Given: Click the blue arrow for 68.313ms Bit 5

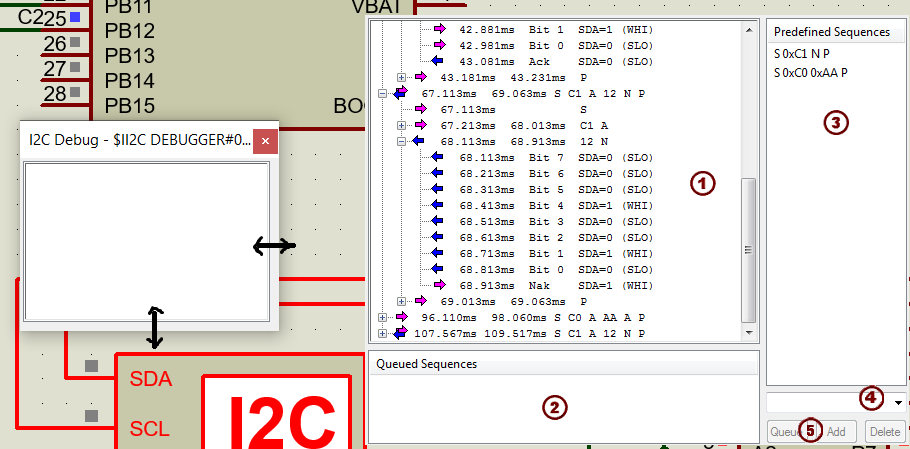Looking at the screenshot, I should pyautogui.click(x=438, y=189).
